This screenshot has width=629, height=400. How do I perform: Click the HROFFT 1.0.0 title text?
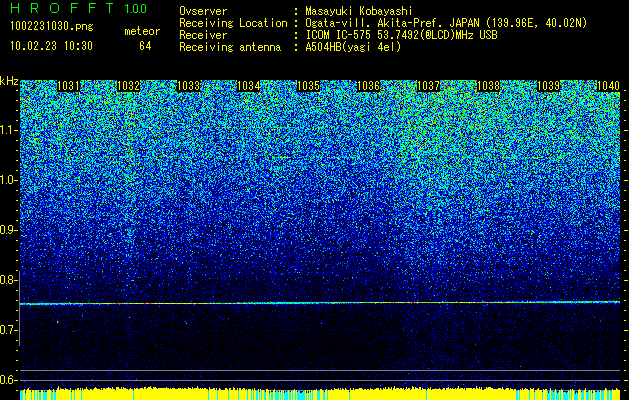pos(79,8)
